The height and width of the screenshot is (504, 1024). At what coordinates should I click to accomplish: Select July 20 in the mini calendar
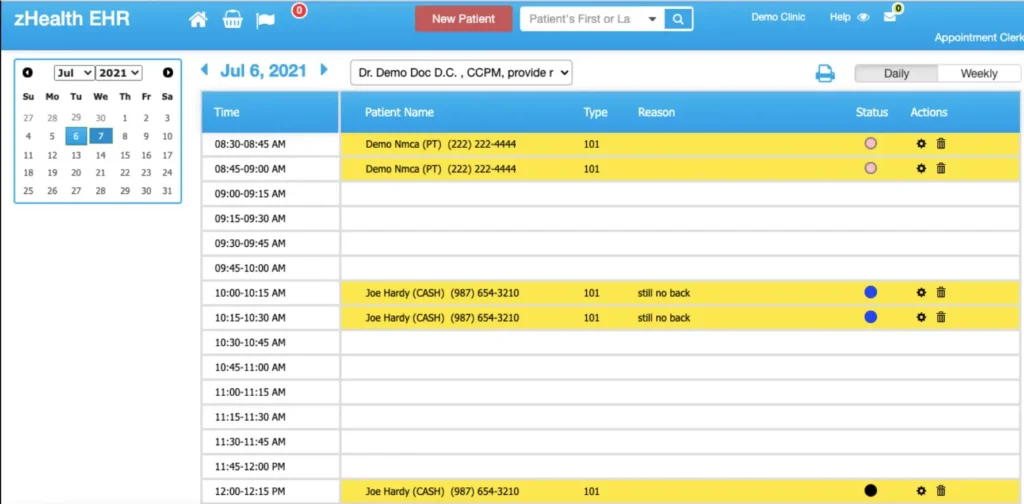point(76,173)
